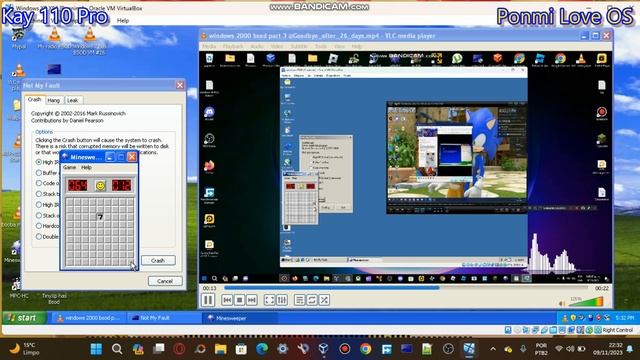Switch to windows 2000 bsod taskbar item
The height and width of the screenshot is (360, 640).
(88, 318)
